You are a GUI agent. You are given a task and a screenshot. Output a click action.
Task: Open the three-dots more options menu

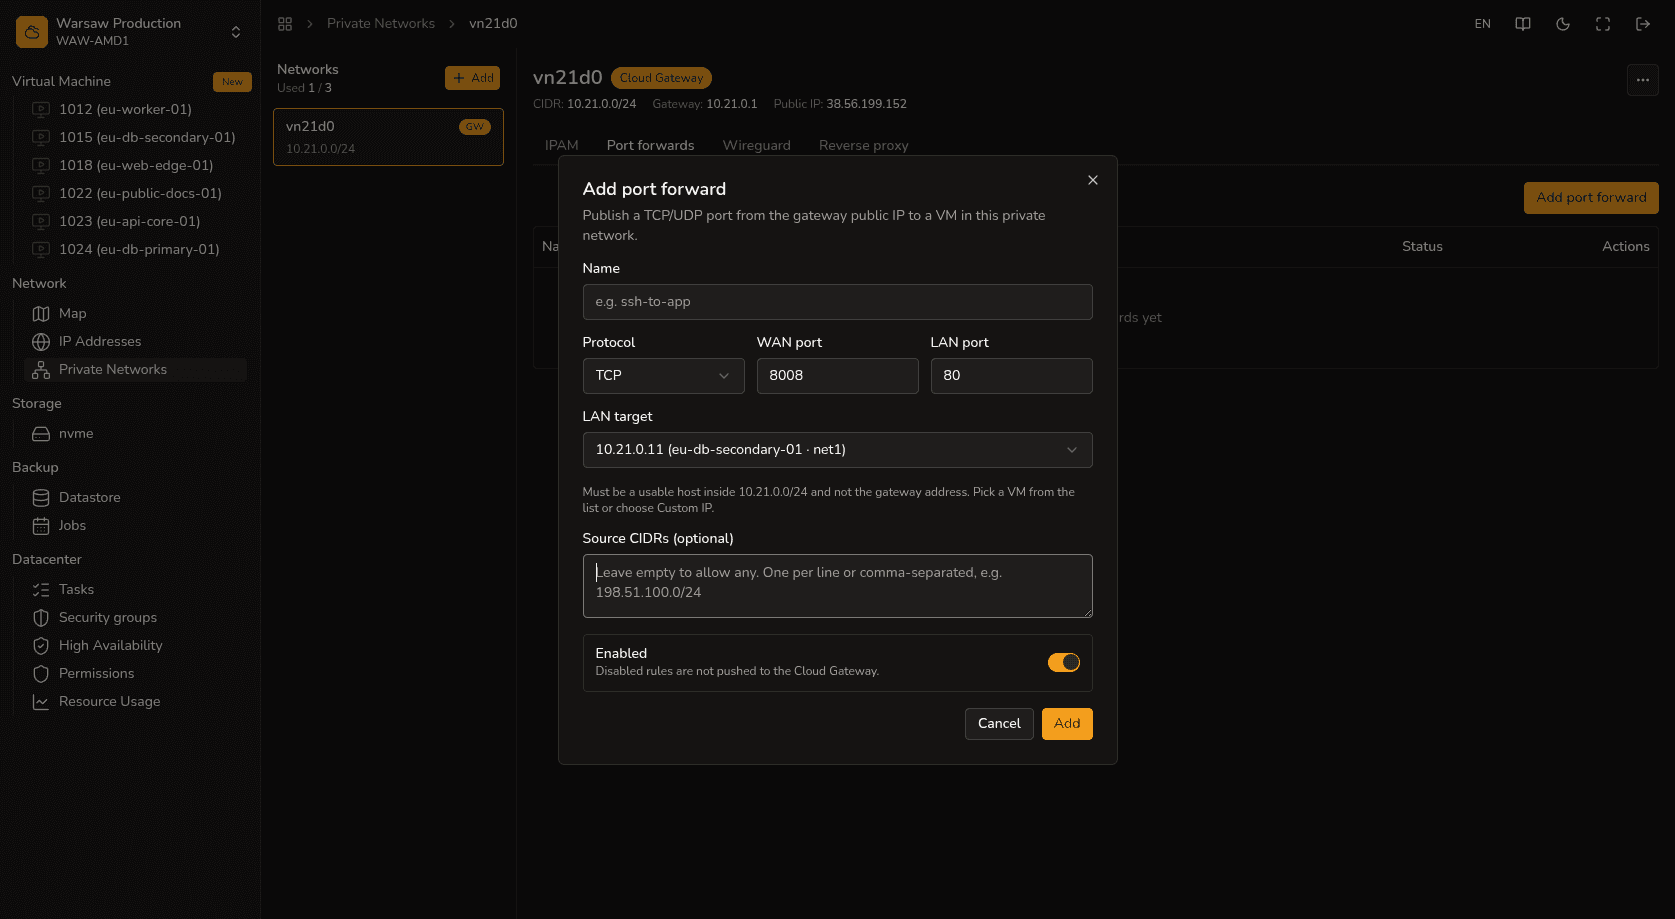pos(1643,80)
